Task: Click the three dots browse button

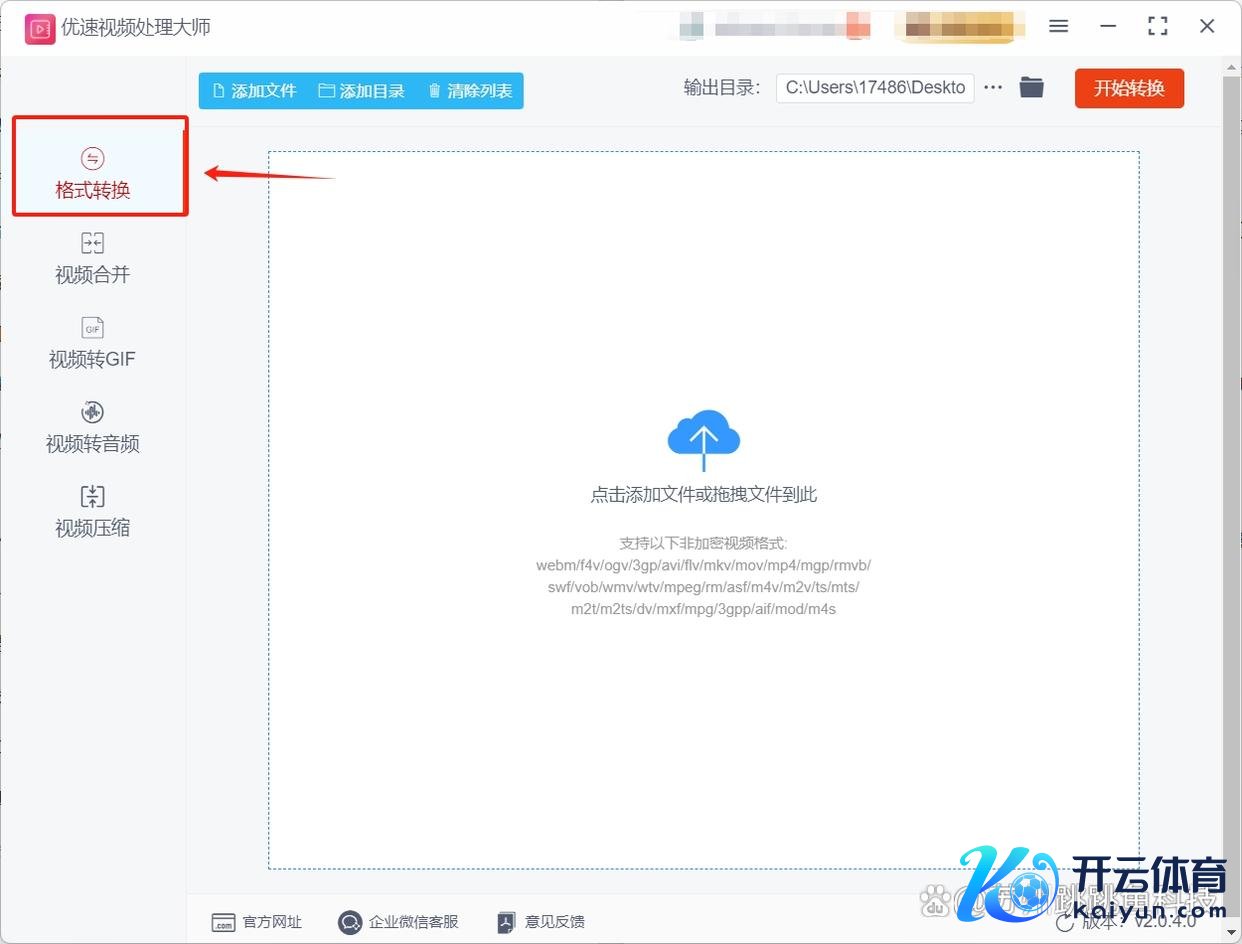Action: tap(992, 88)
